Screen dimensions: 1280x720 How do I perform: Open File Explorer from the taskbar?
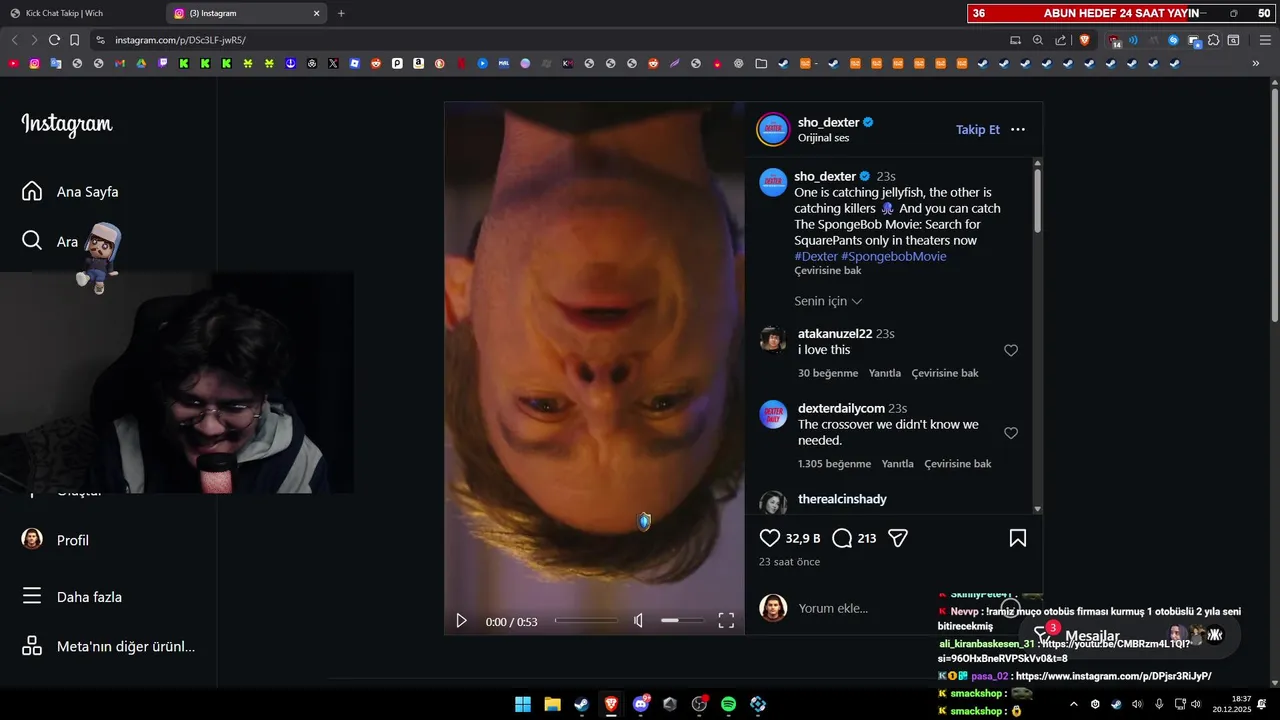point(552,704)
